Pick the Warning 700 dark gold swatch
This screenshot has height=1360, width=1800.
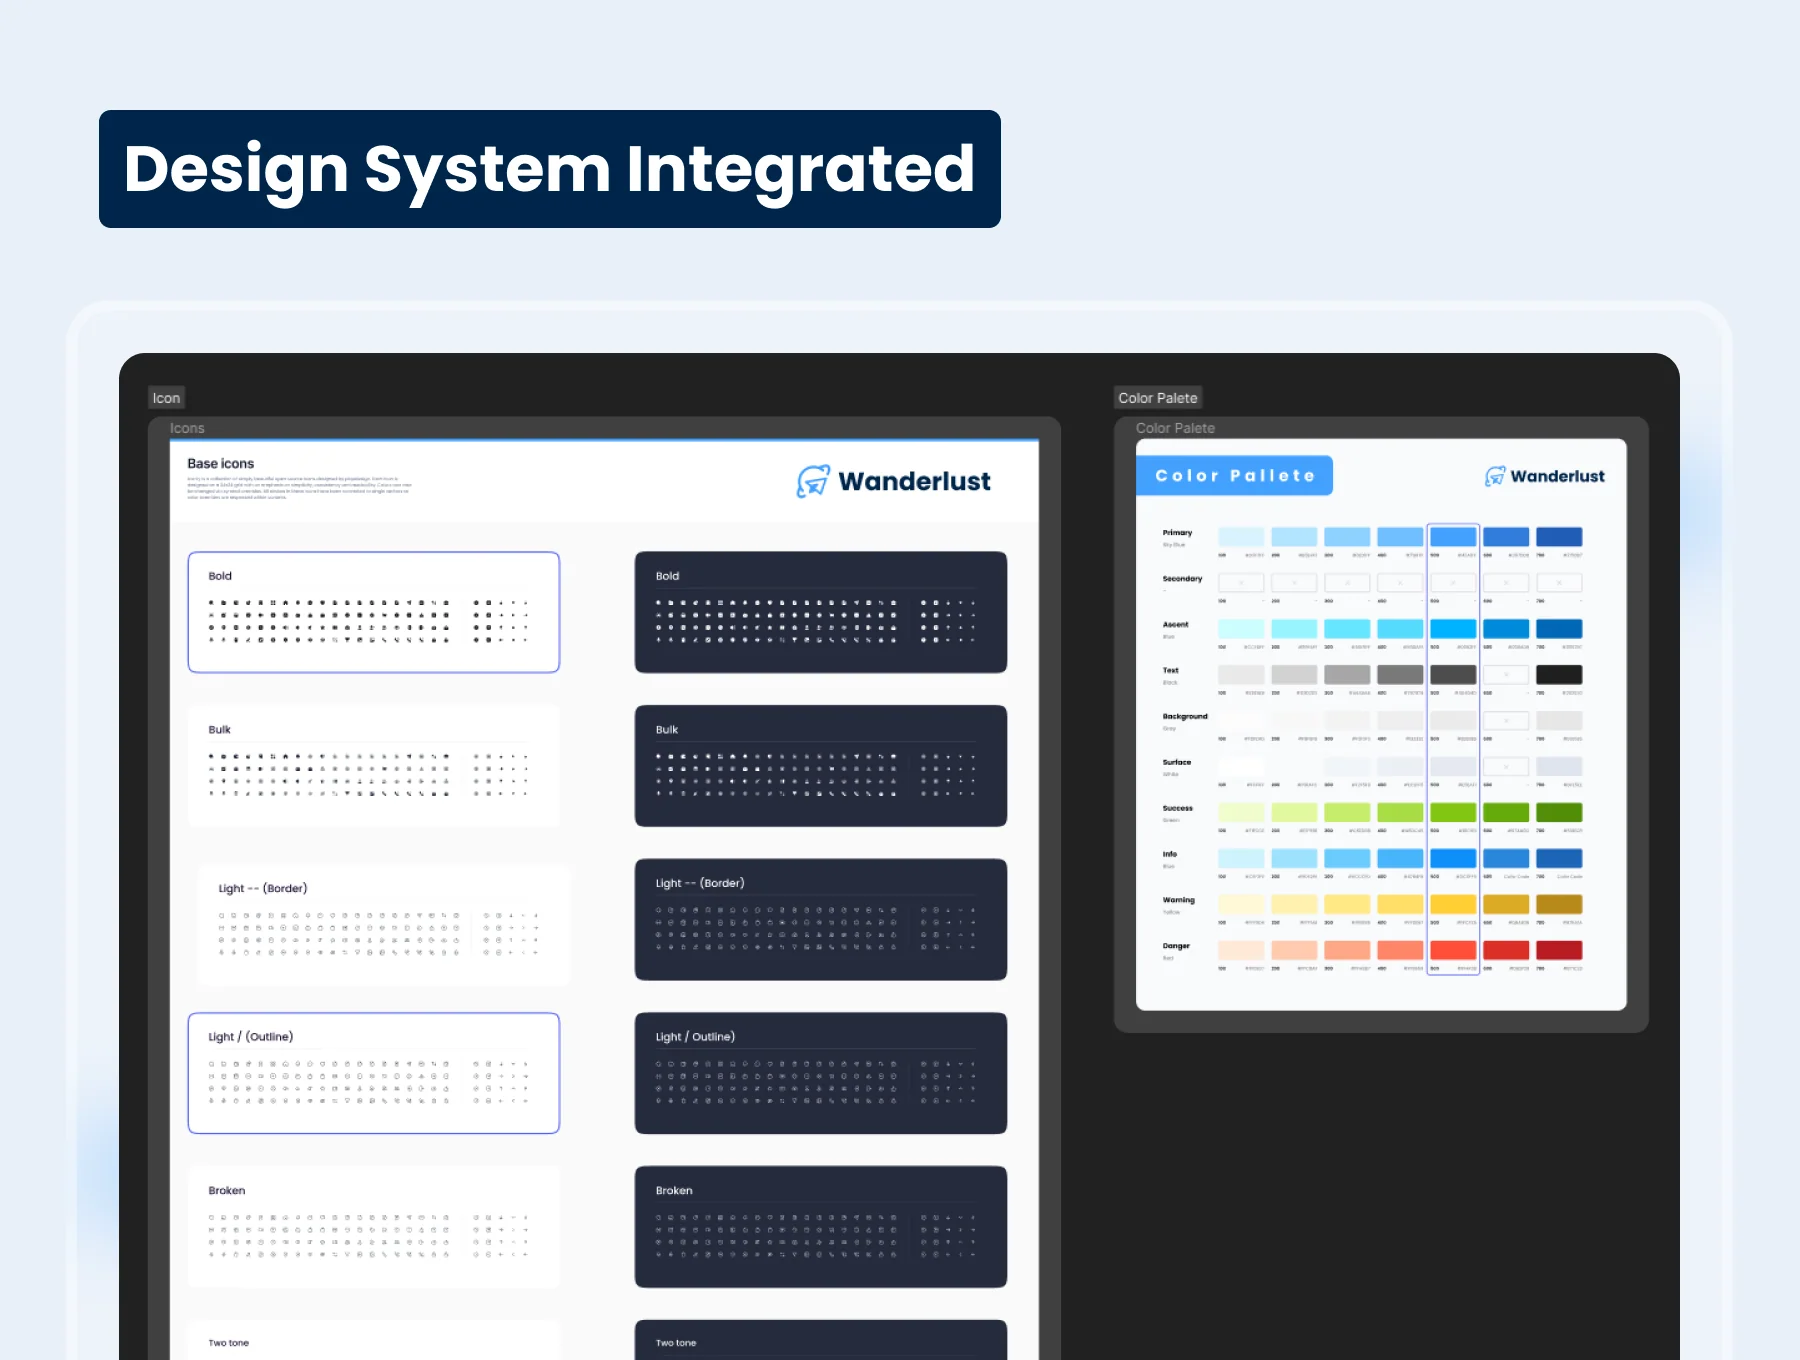click(x=1559, y=905)
